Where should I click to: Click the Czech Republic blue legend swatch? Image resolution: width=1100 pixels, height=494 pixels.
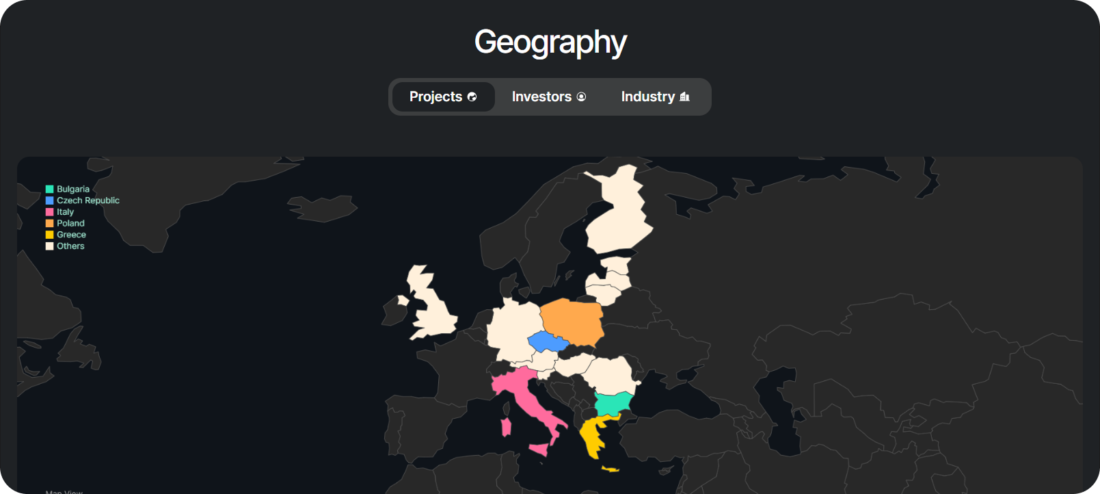coord(49,200)
